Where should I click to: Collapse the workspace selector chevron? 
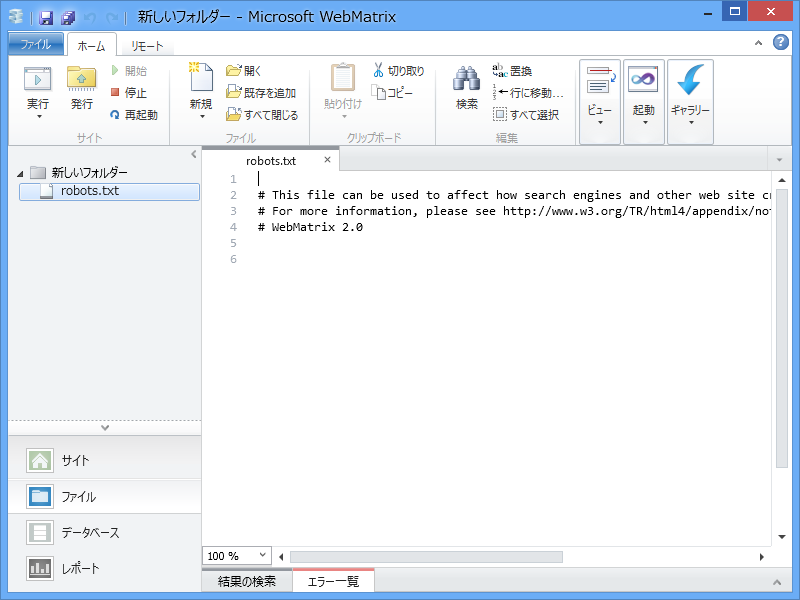[105, 428]
